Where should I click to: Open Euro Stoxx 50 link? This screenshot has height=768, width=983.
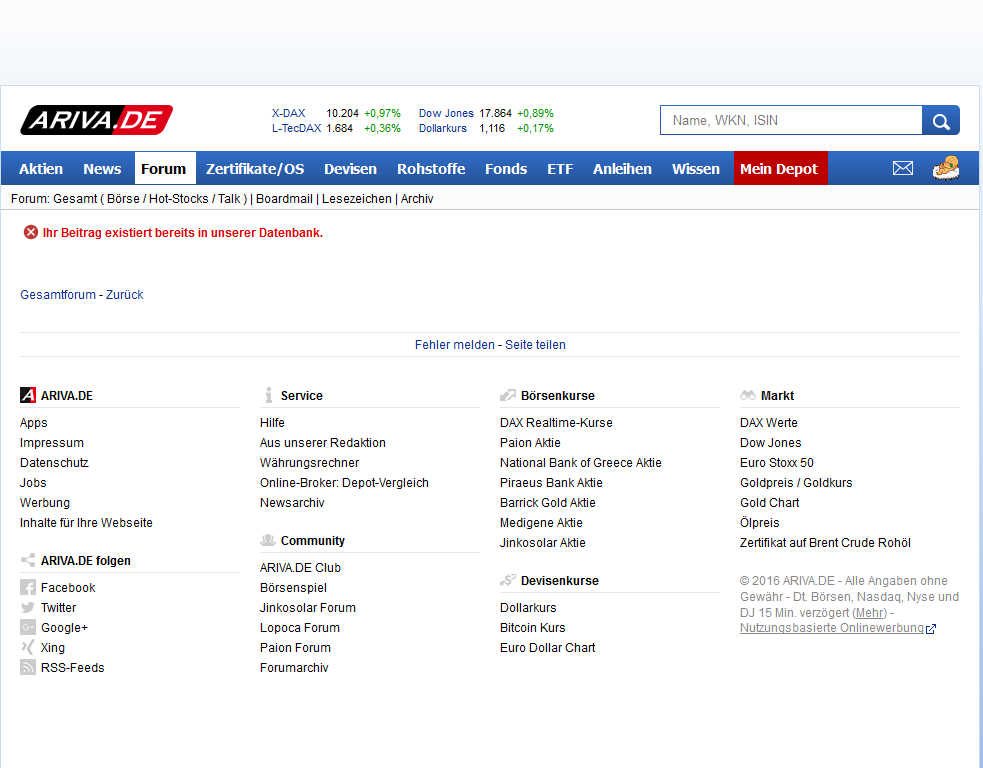click(x=777, y=463)
